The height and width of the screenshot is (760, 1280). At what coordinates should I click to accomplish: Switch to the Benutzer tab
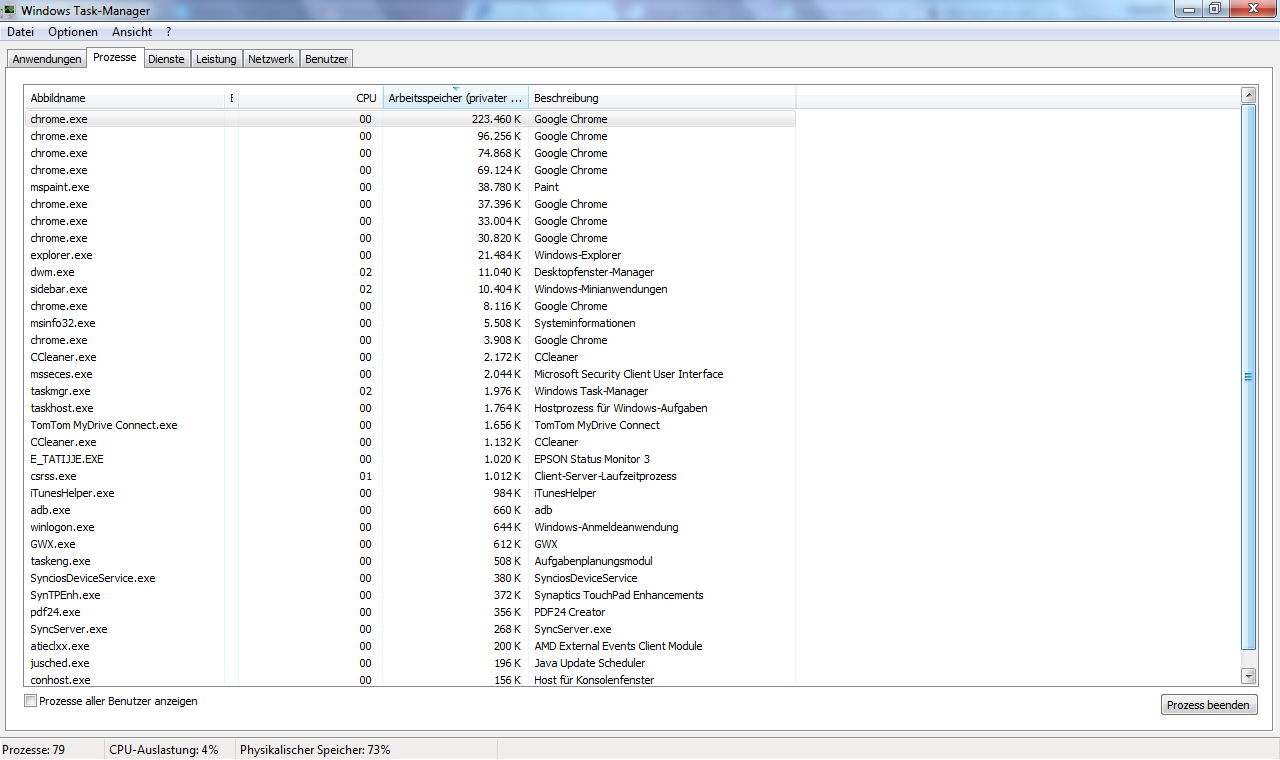[327, 59]
